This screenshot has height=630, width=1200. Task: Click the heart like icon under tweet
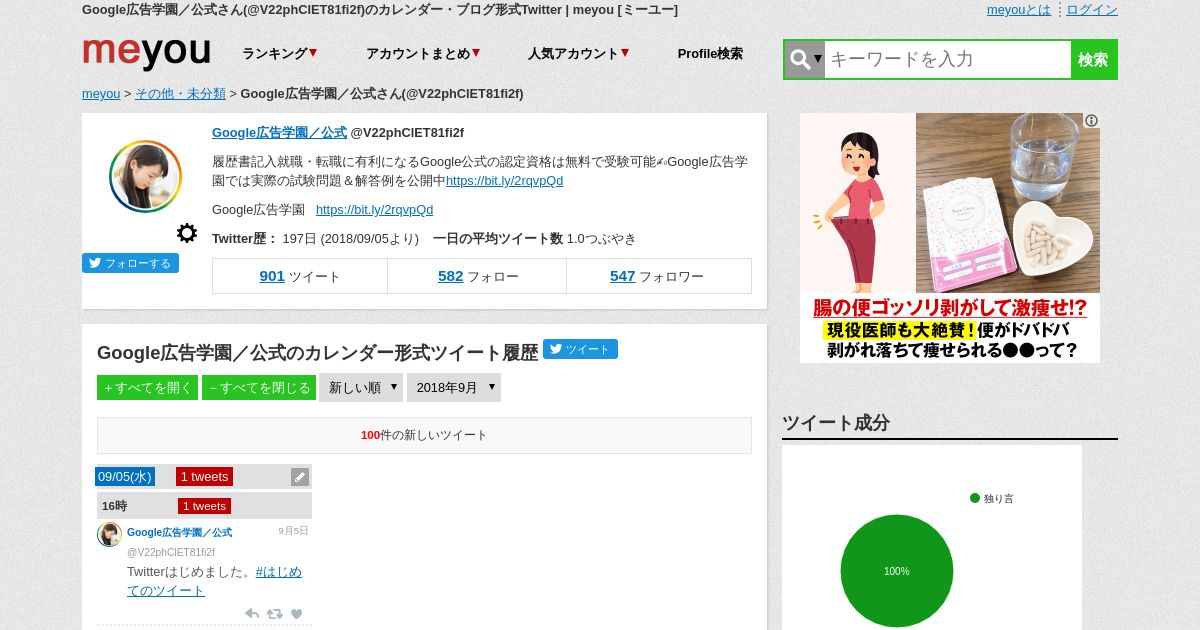(x=296, y=614)
